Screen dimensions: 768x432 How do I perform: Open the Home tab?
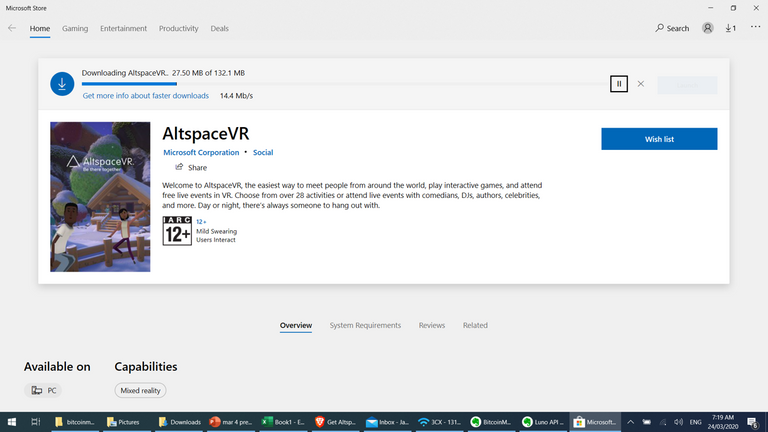tap(40, 28)
